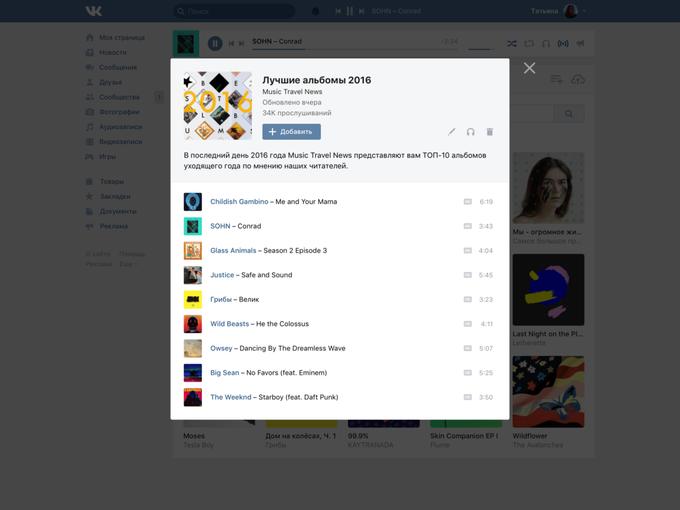Open the notifications bell icon
680x510 pixels.
[x=315, y=11]
